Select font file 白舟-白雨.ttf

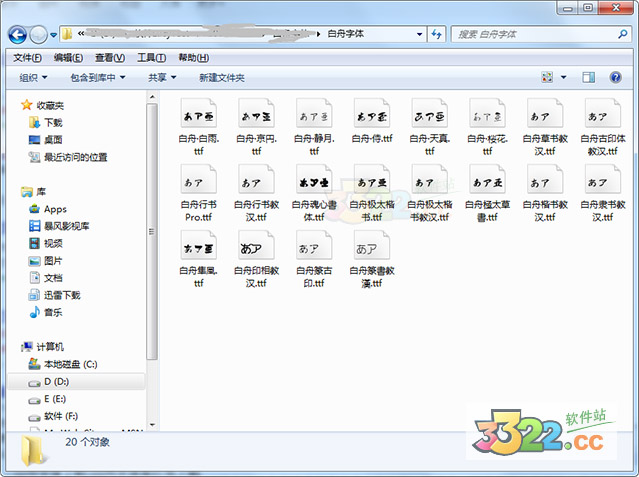pyautogui.click(x=198, y=127)
